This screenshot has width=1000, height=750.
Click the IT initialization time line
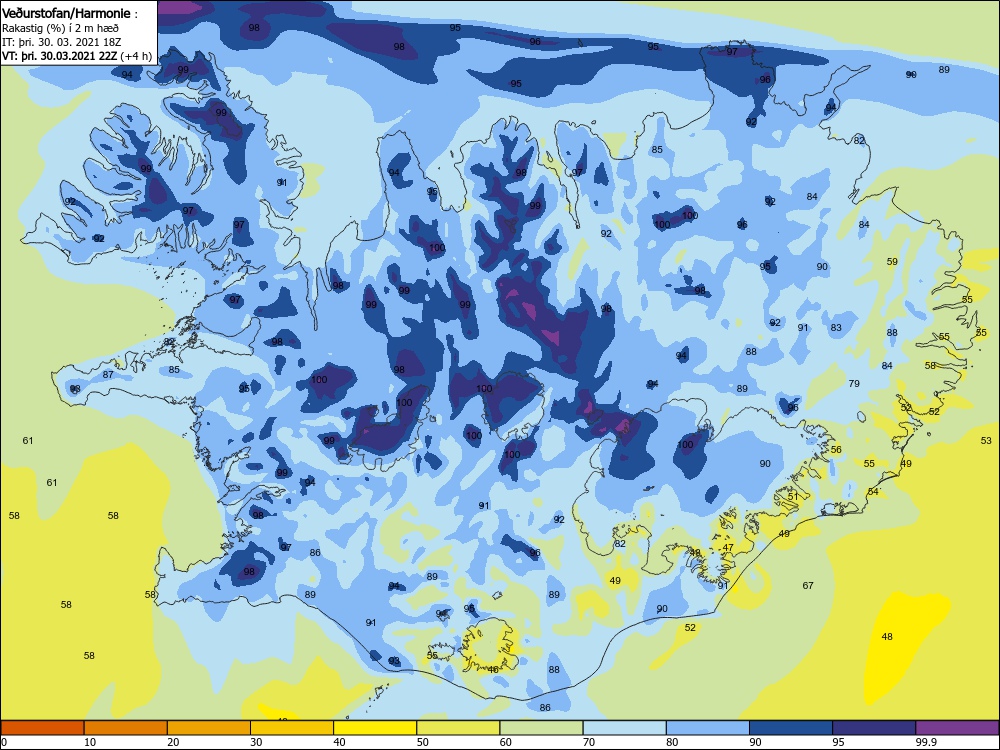61,42
